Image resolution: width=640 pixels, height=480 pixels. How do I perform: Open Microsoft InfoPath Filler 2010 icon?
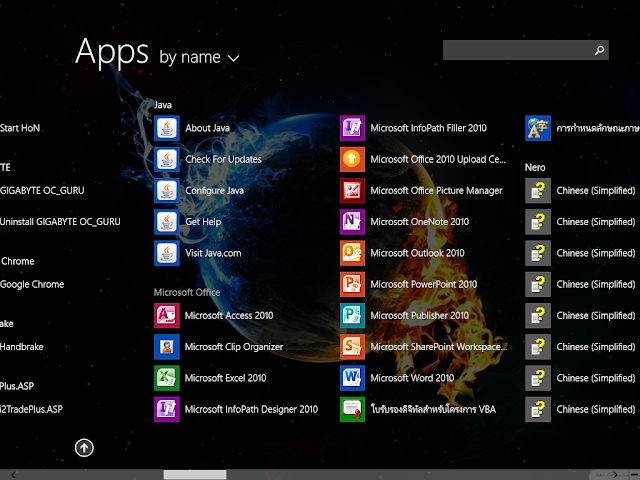pos(352,128)
